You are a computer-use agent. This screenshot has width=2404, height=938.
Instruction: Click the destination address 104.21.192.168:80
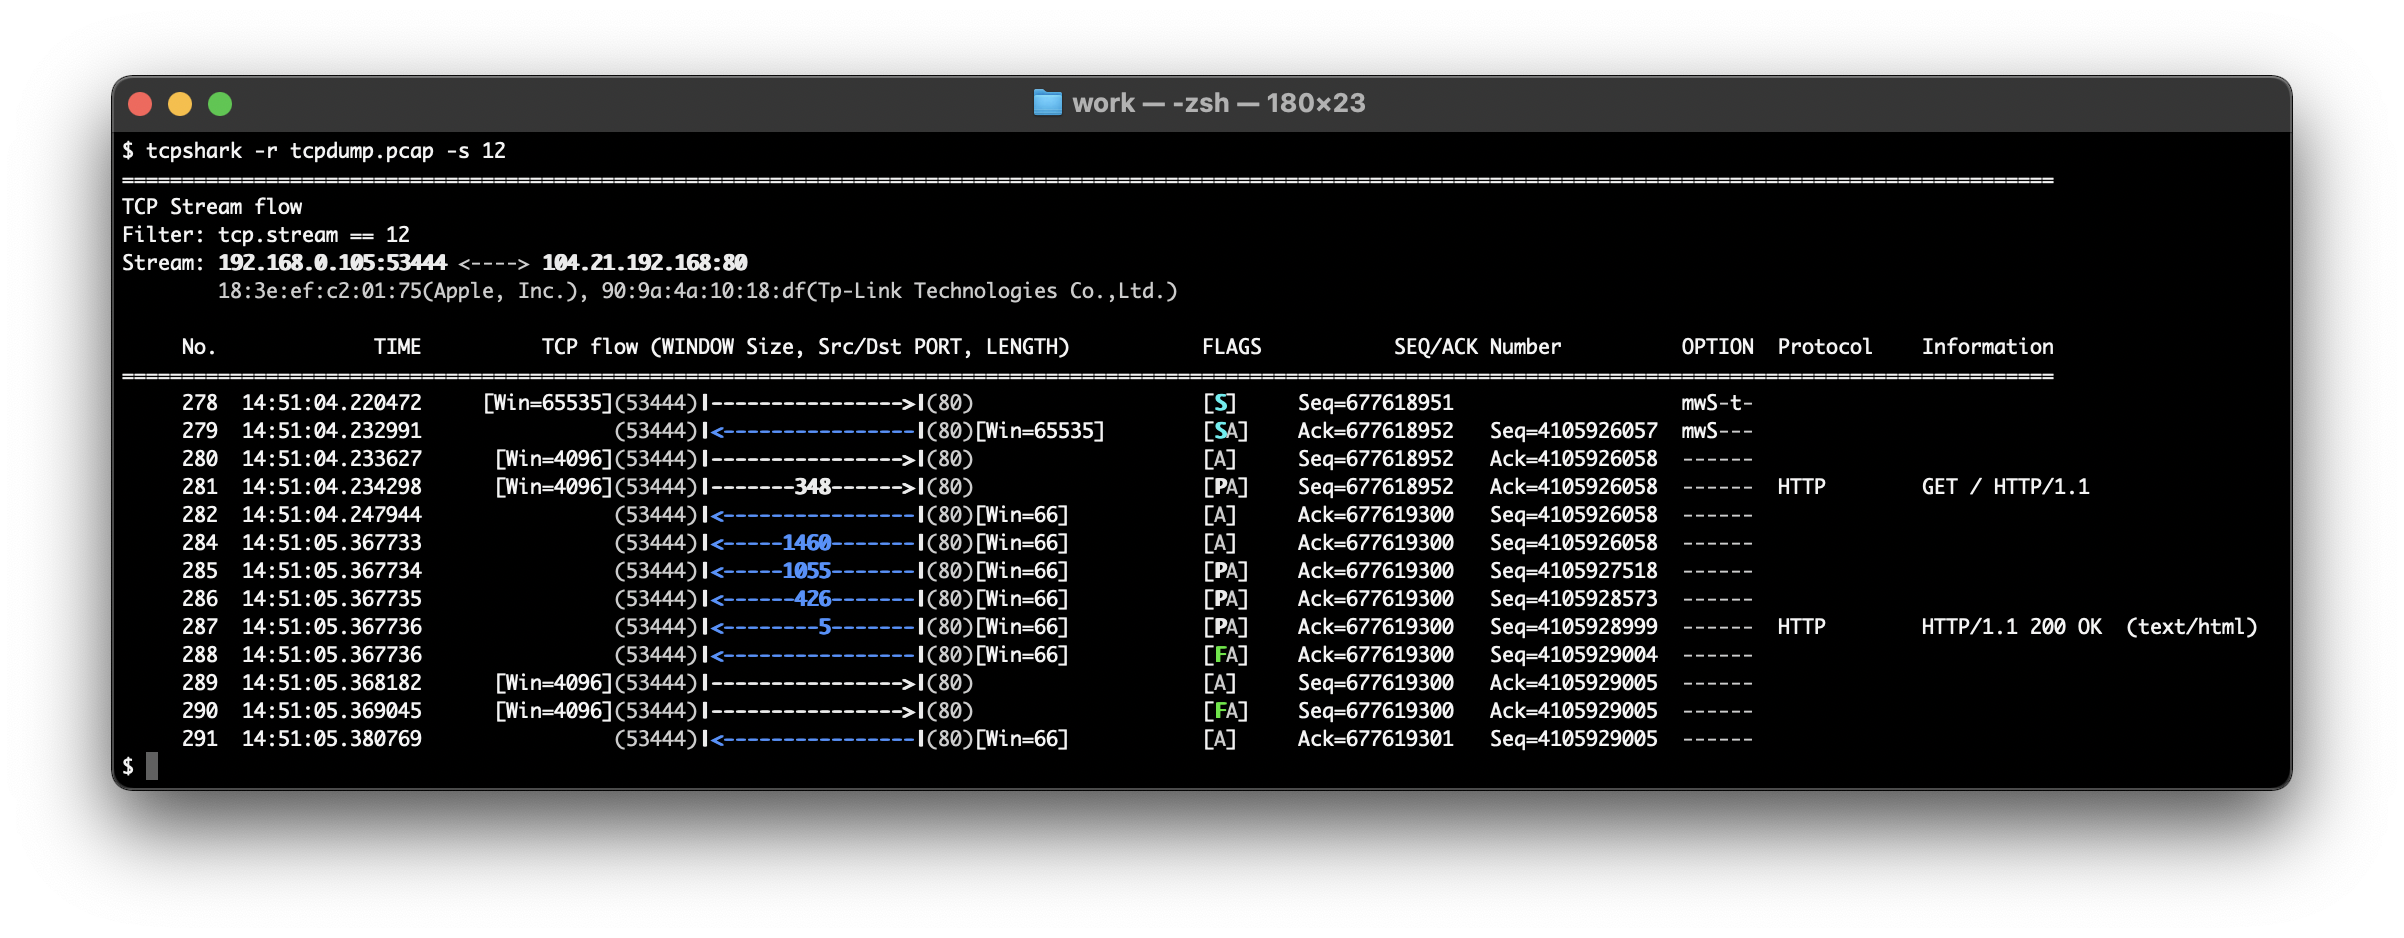pos(645,263)
